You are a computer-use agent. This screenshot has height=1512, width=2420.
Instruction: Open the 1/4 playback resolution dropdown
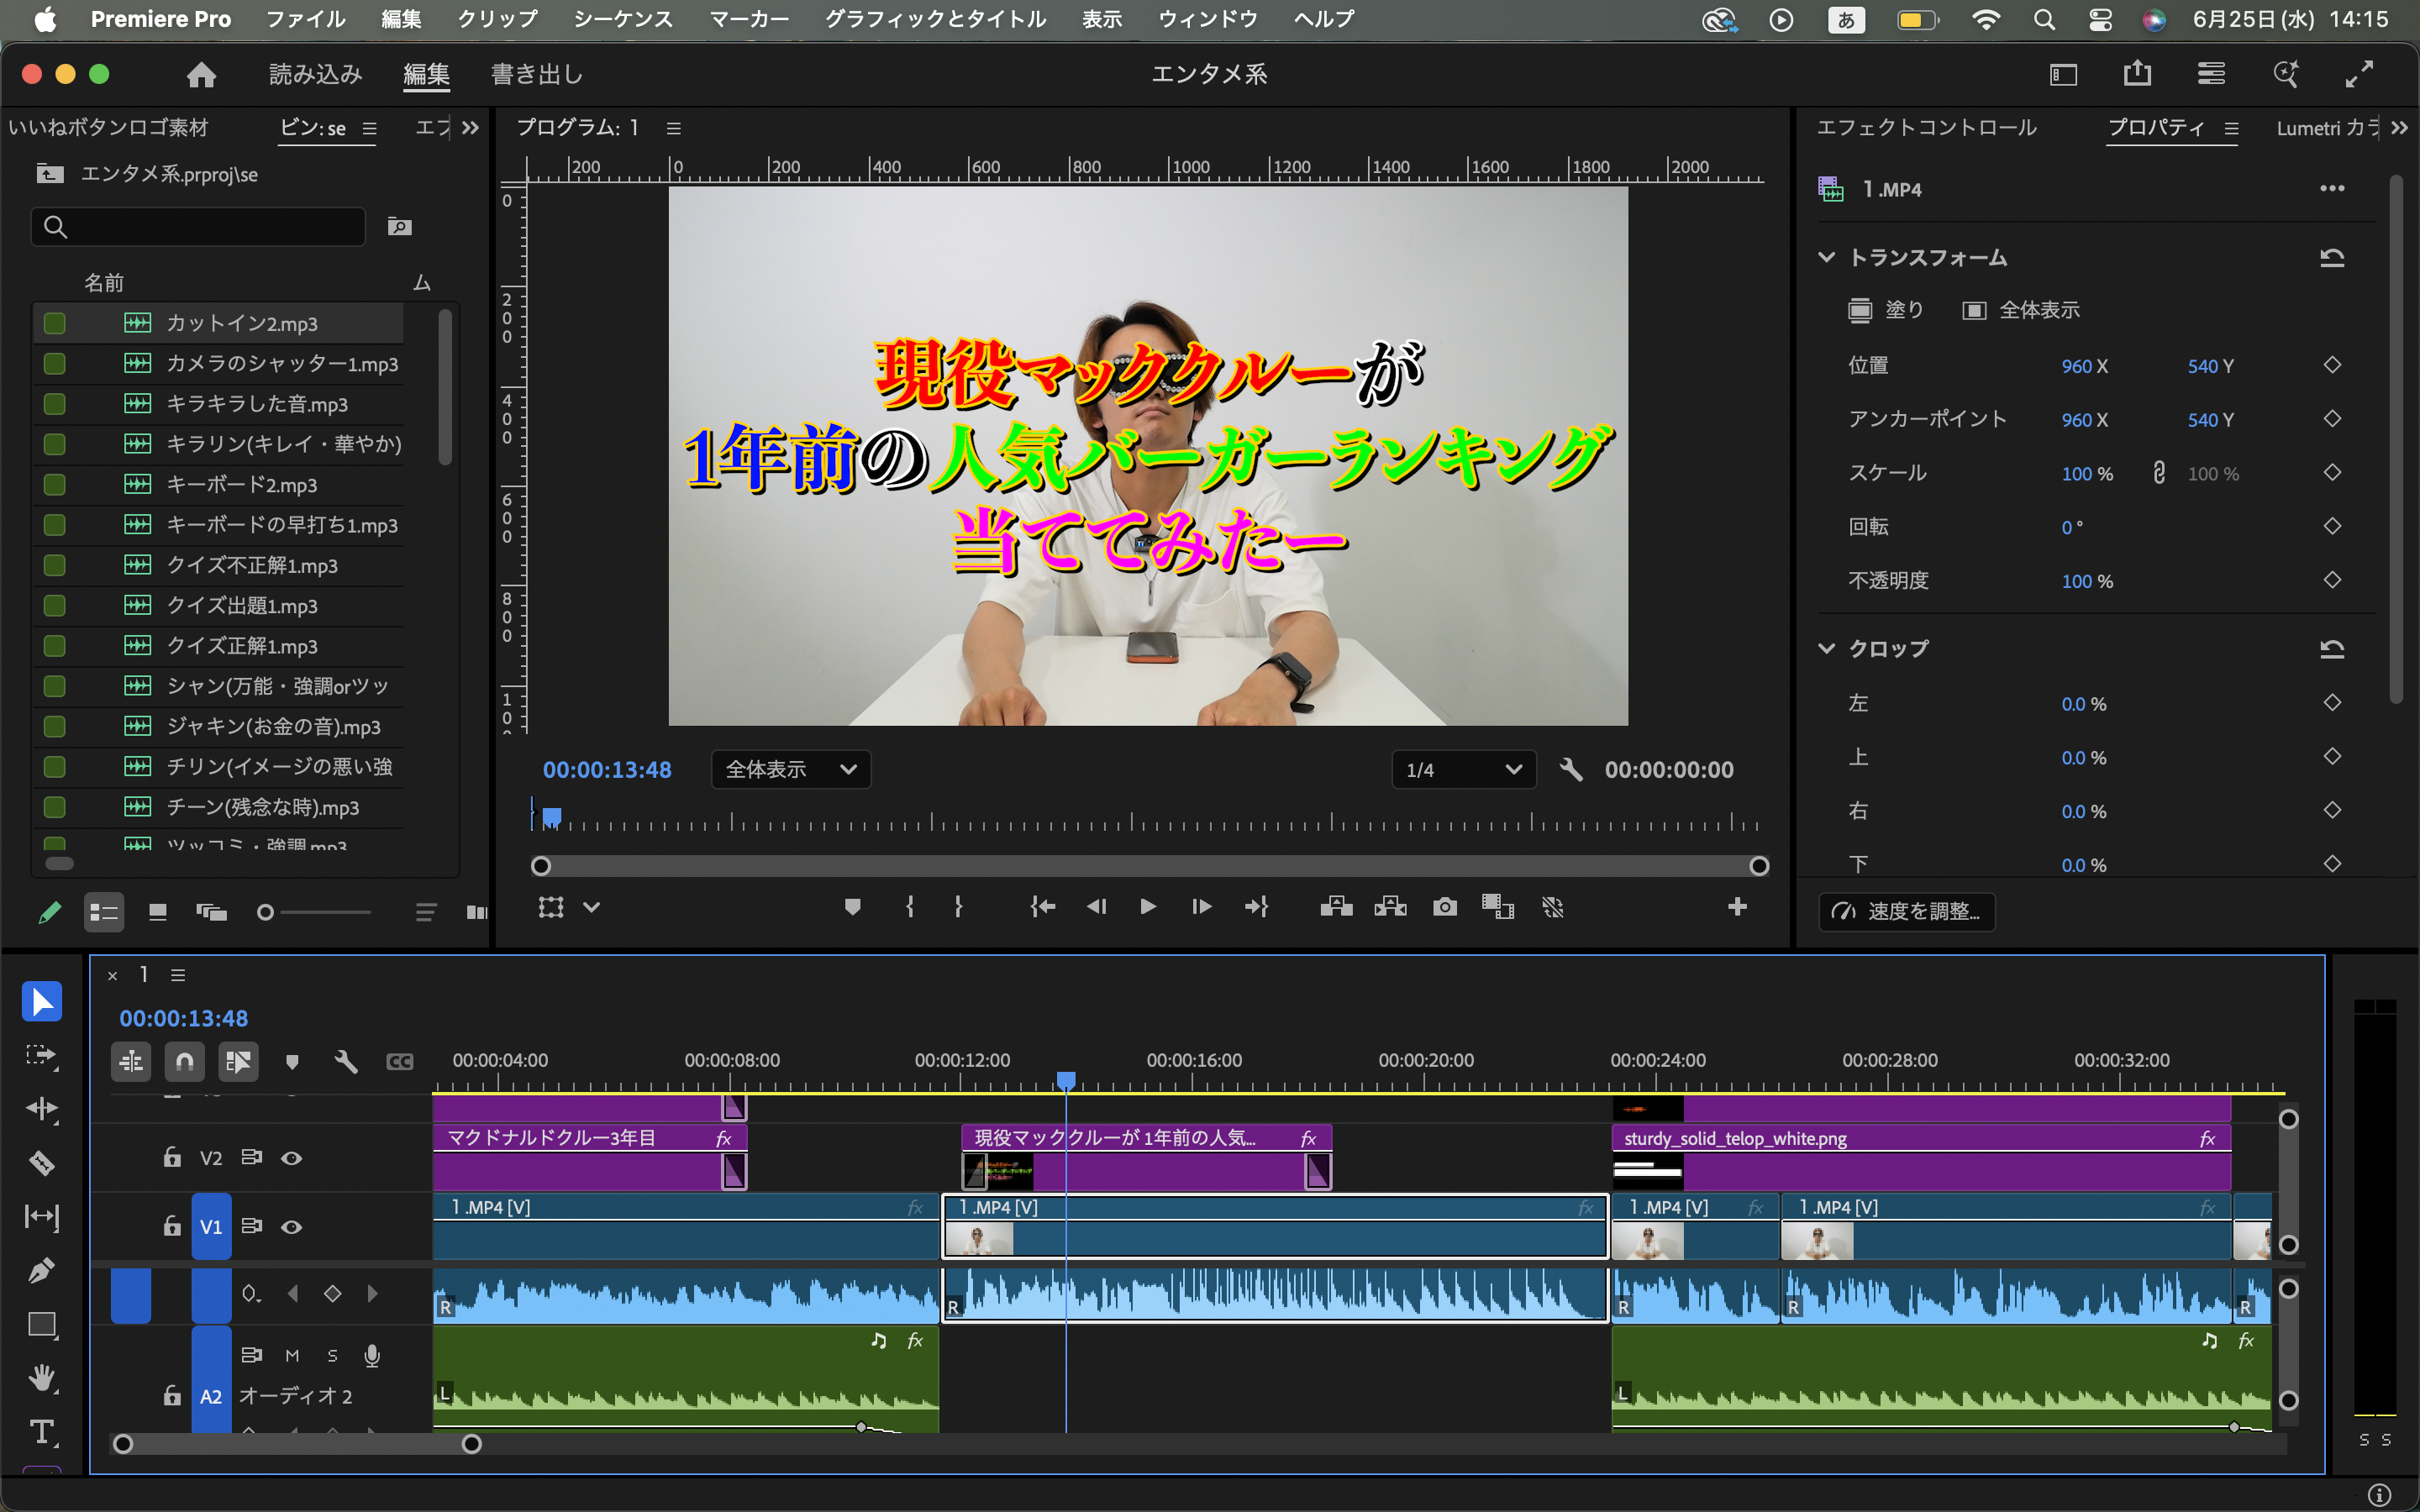coord(1463,769)
